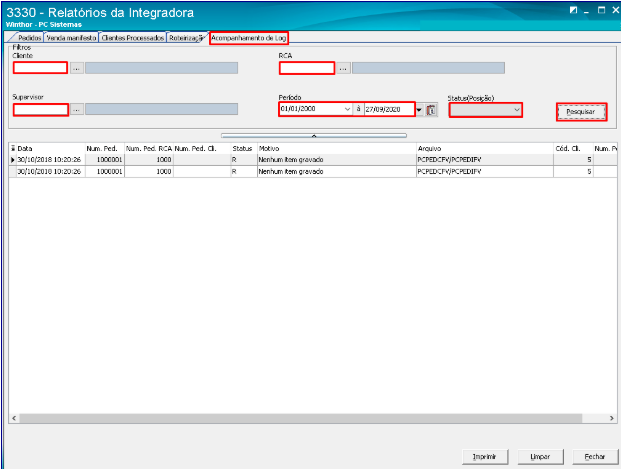Open the RCA lookup ellipsis button
Image resolution: width=621 pixels, height=469 pixels.
(x=343, y=68)
